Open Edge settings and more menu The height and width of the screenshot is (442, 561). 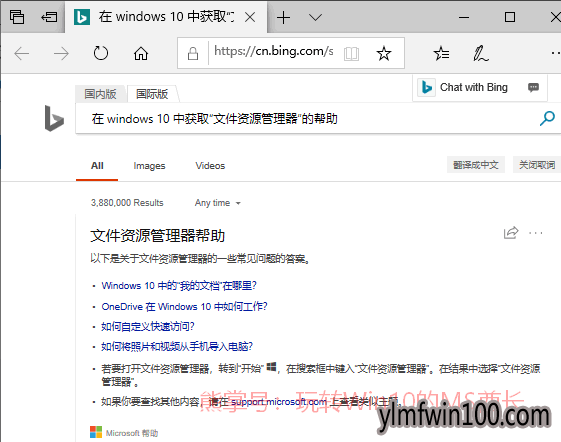(556, 53)
